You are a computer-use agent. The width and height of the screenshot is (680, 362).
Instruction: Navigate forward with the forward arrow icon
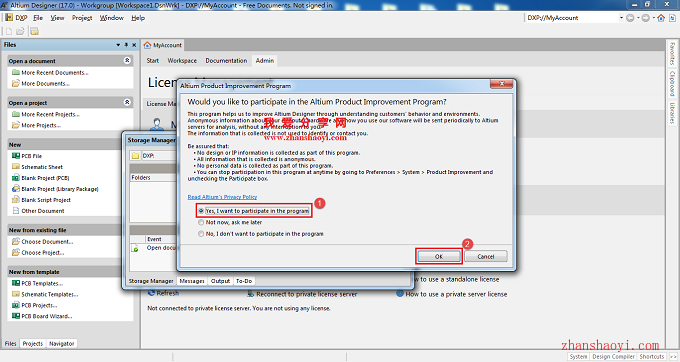(645, 18)
